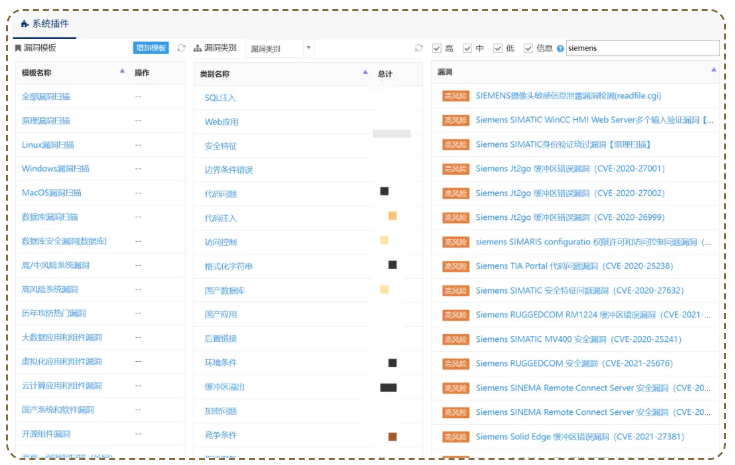Click the 漏洞模板 panel header icon
The image size is (735, 465).
pos(18,48)
